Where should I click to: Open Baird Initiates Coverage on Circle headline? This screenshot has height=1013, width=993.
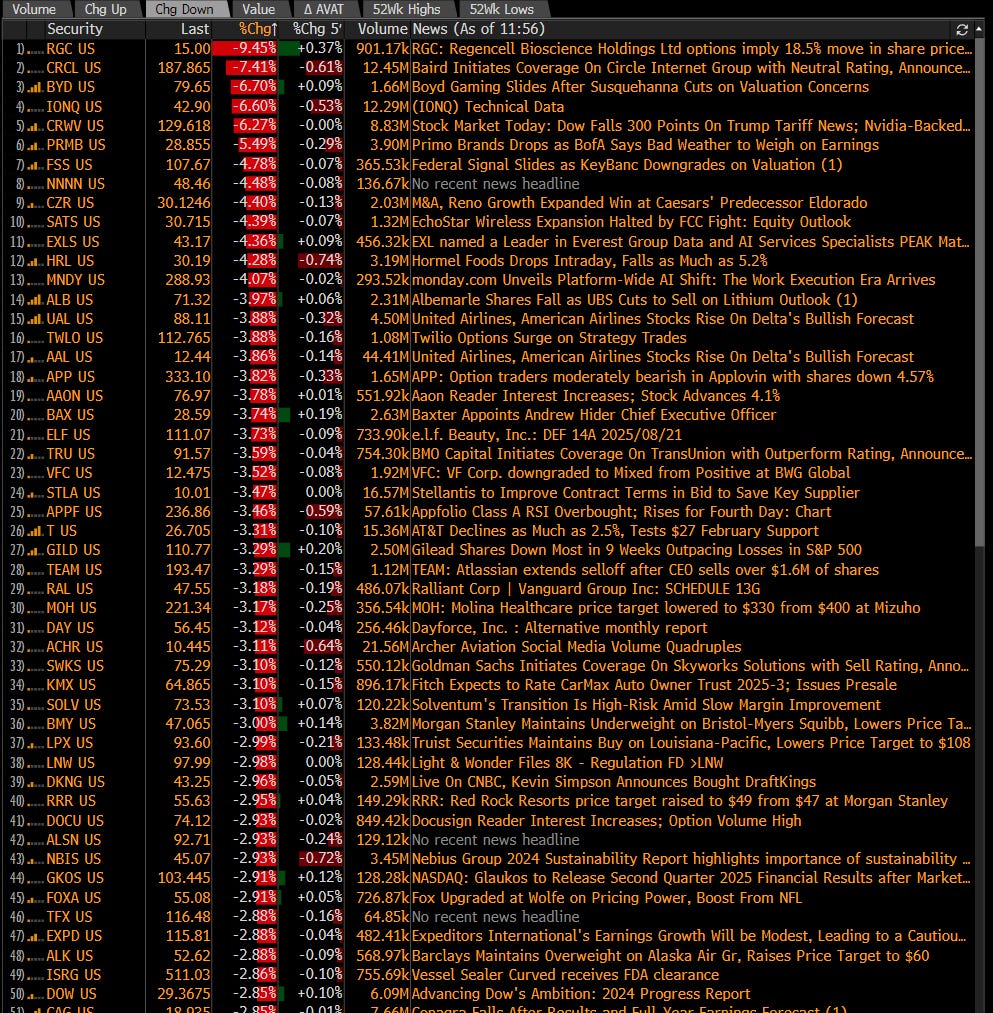pos(691,68)
